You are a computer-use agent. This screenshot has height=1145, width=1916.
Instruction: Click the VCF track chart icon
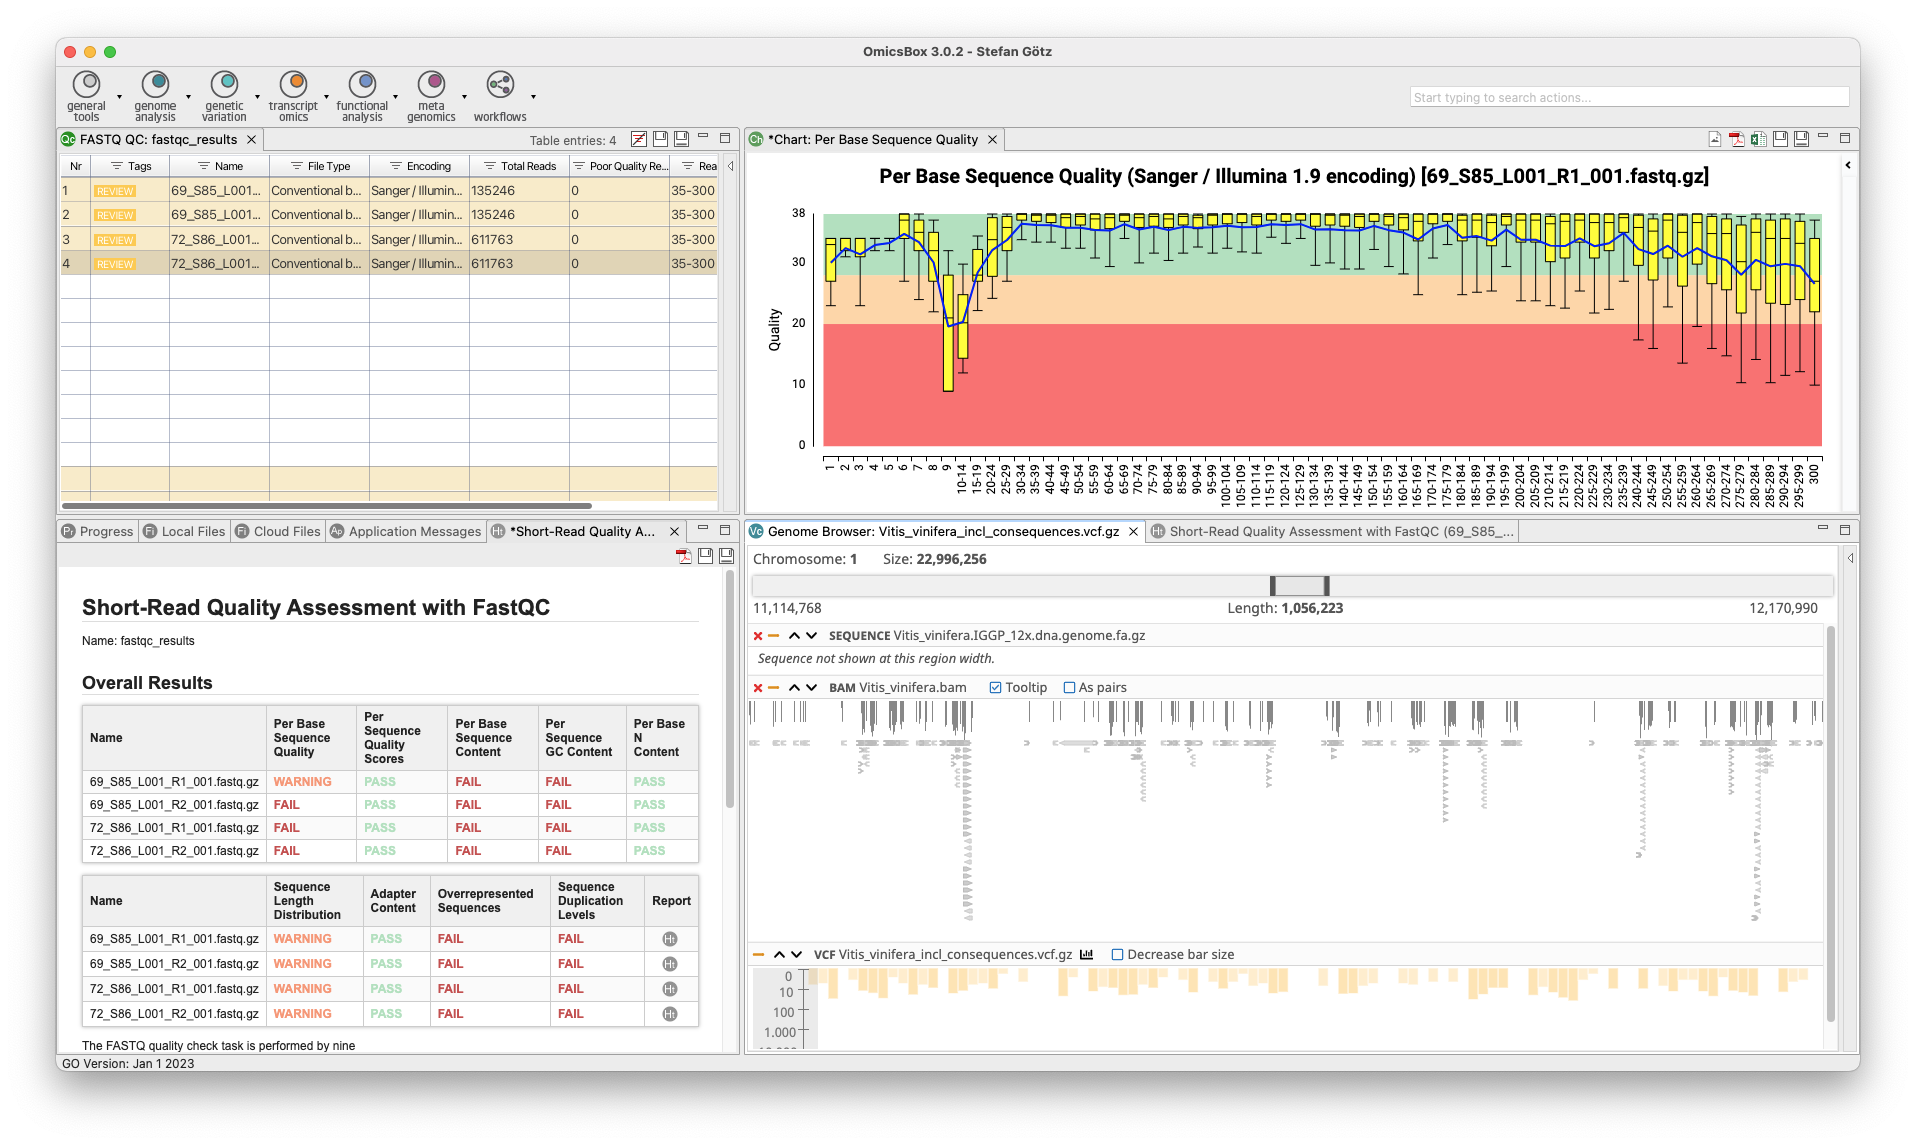tap(1087, 955)
